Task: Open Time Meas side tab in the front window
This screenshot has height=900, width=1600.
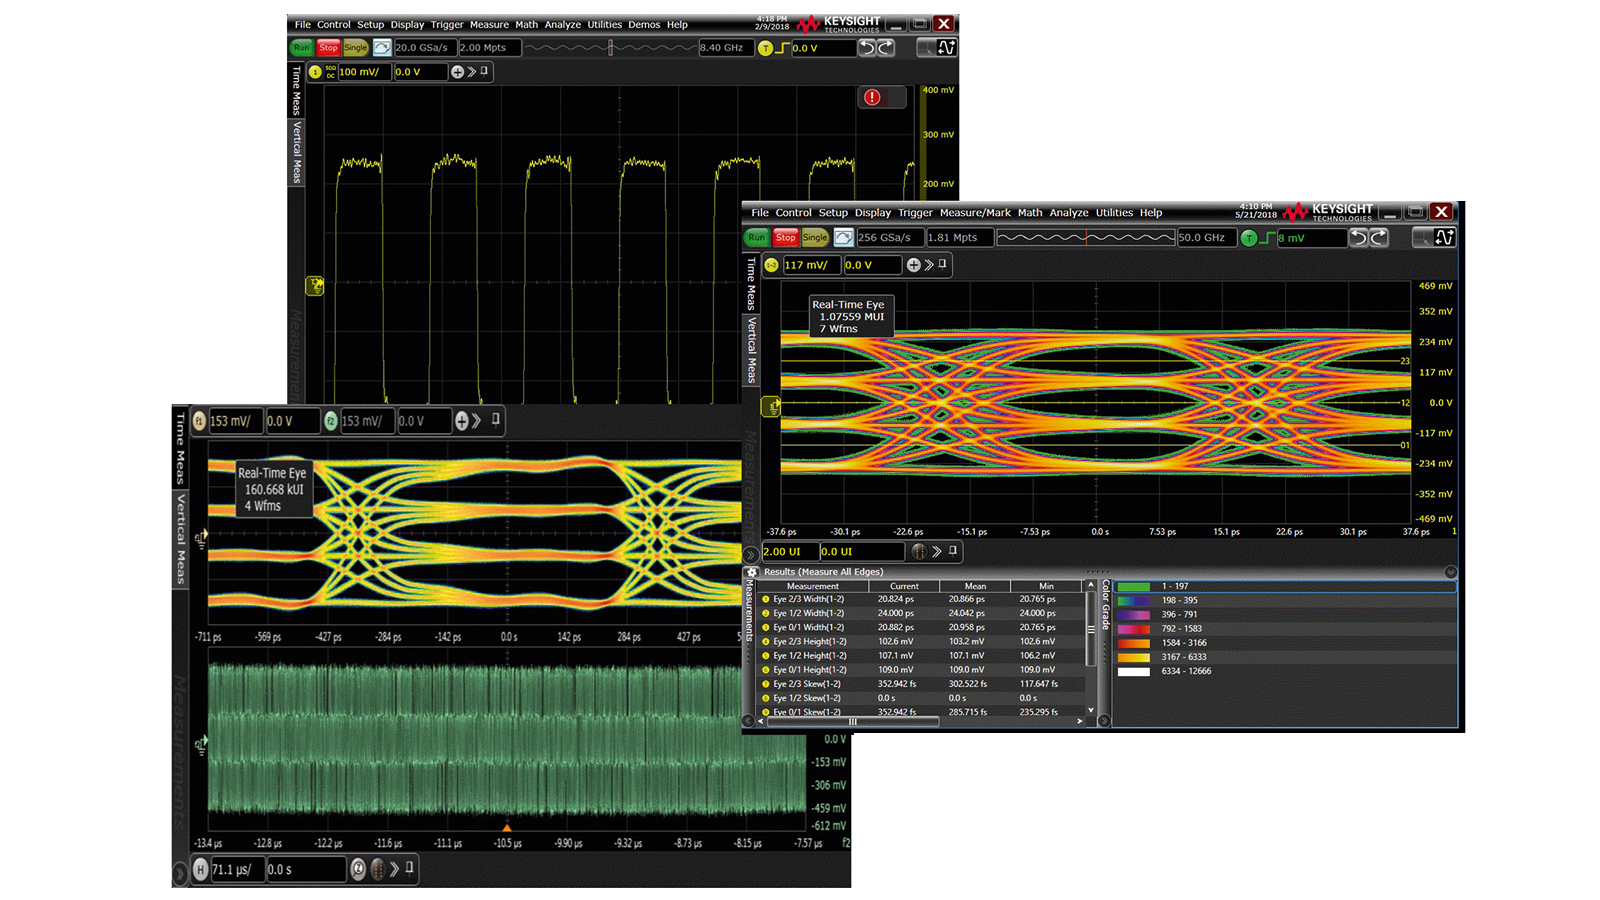Action: [x=751, y=284]
